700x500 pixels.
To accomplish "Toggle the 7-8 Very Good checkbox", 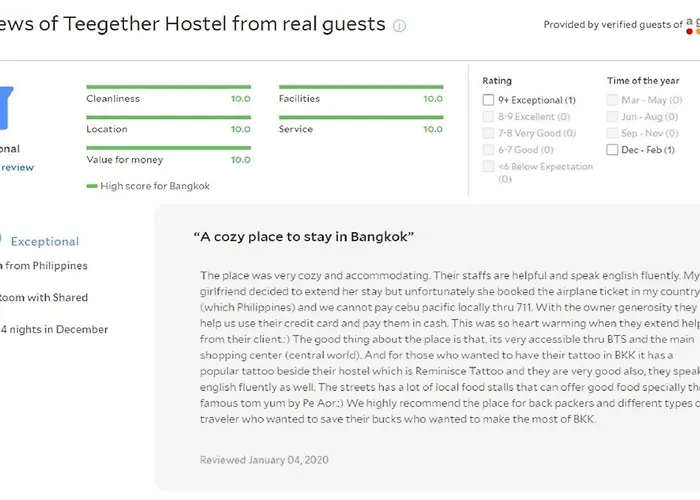I will (488, 133).
